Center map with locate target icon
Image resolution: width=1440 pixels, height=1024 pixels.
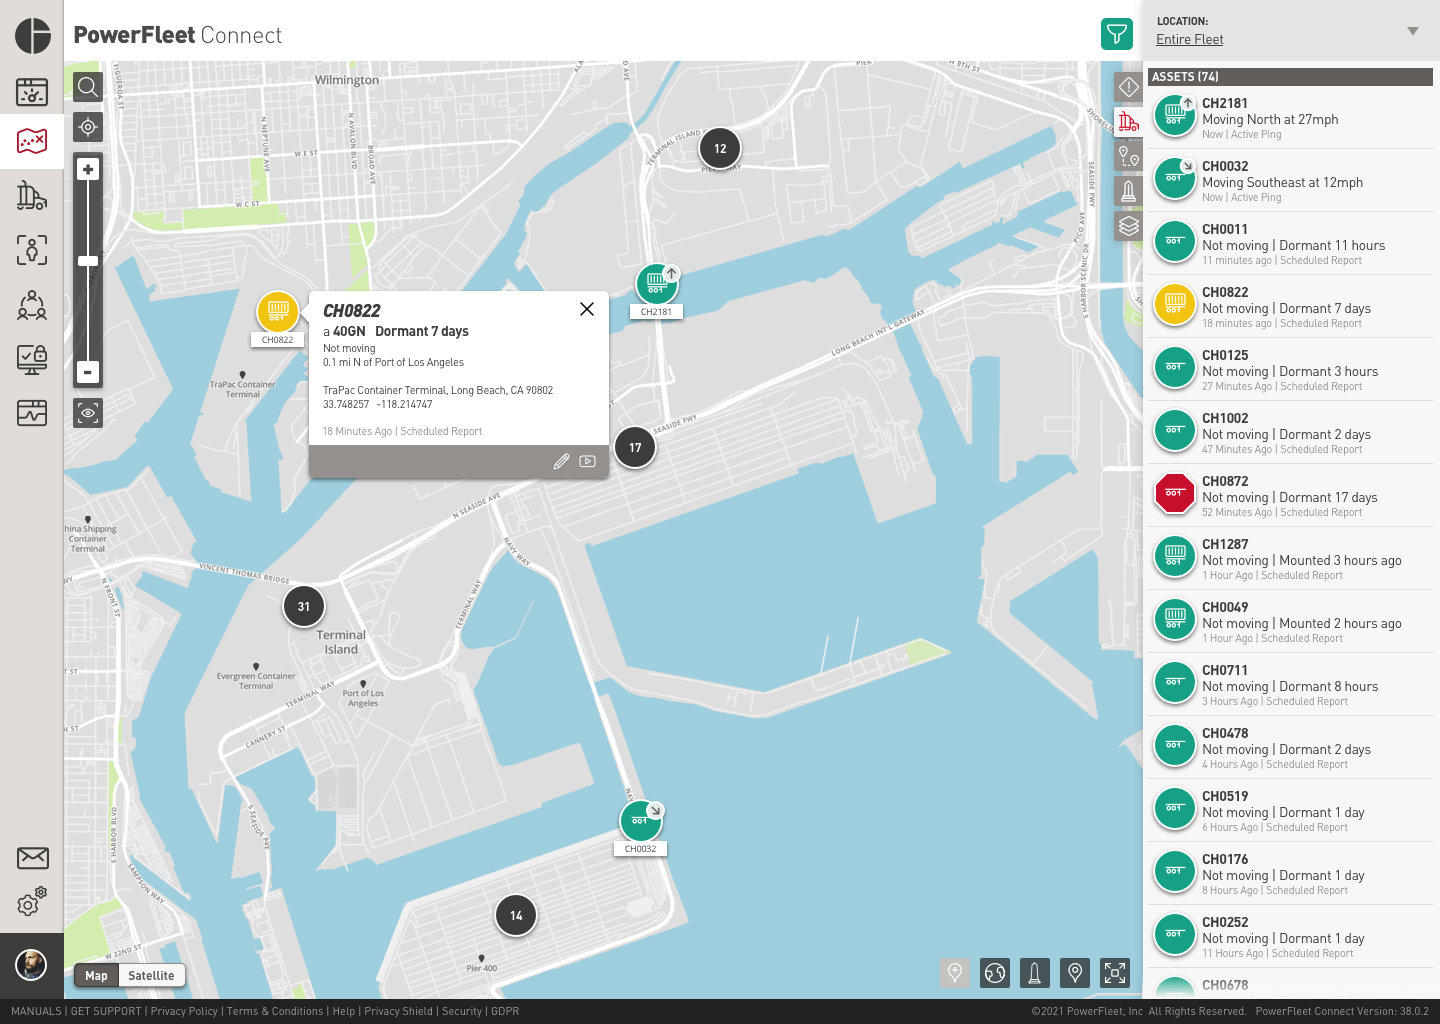click(x=88, y=127)
